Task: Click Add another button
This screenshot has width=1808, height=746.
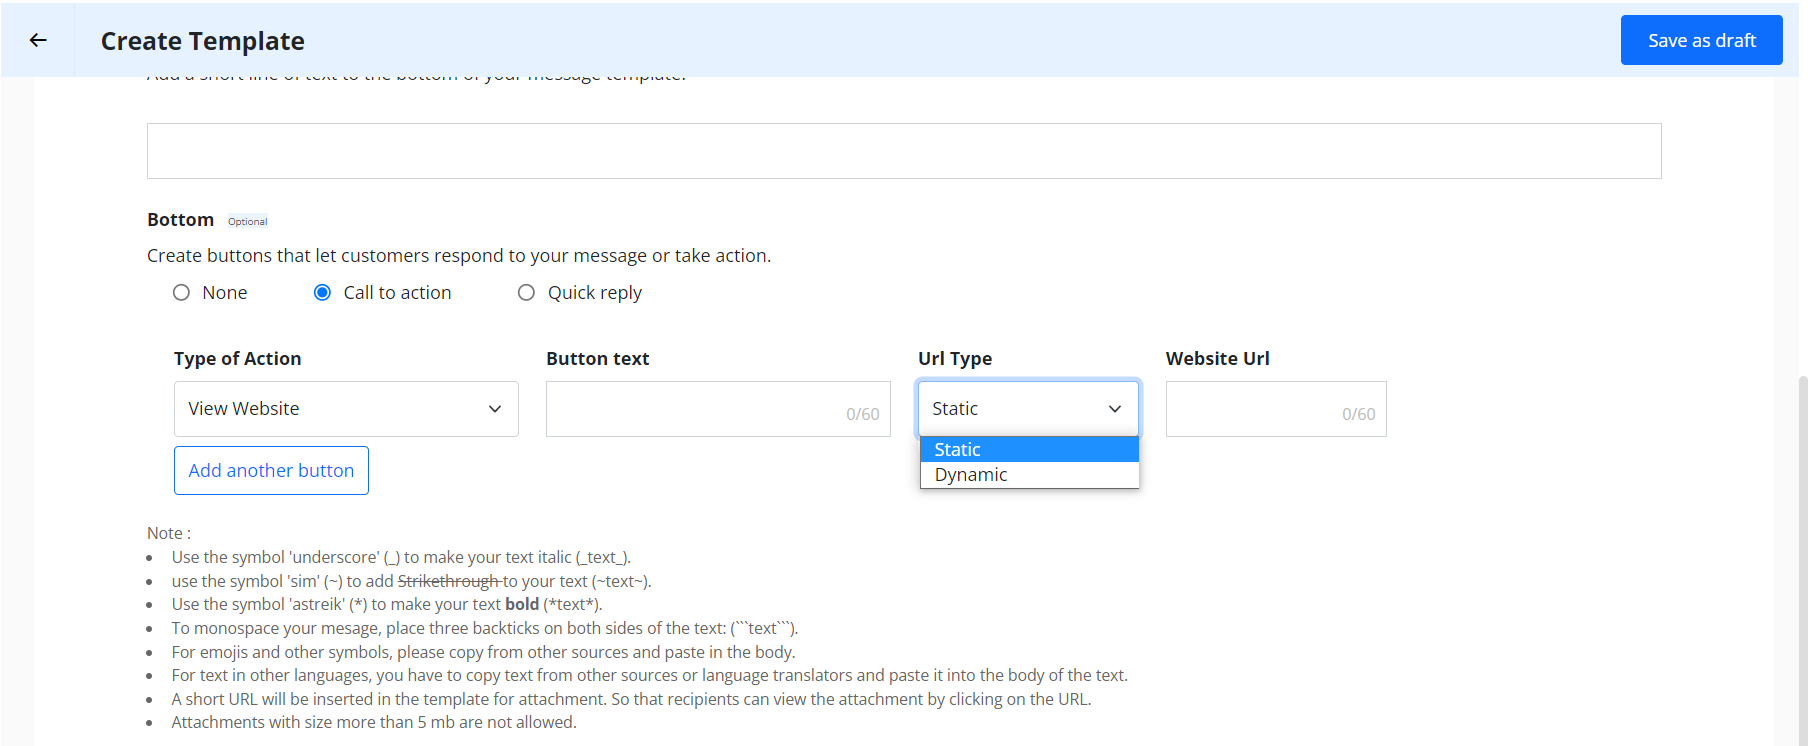Action: click(271, 471)
